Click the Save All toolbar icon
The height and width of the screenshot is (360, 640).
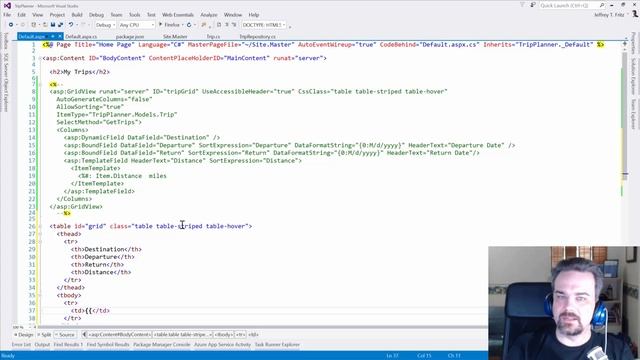point(60,25)
